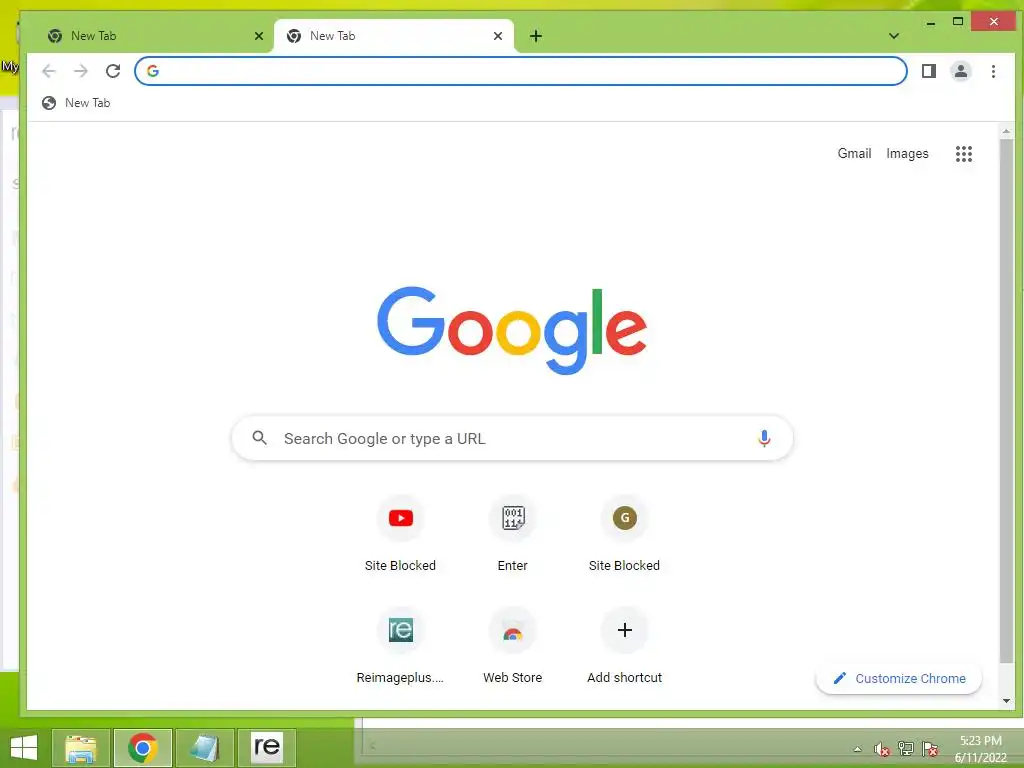
Task: Click the scrollbar up arrow
Action: coord(1006,132)
